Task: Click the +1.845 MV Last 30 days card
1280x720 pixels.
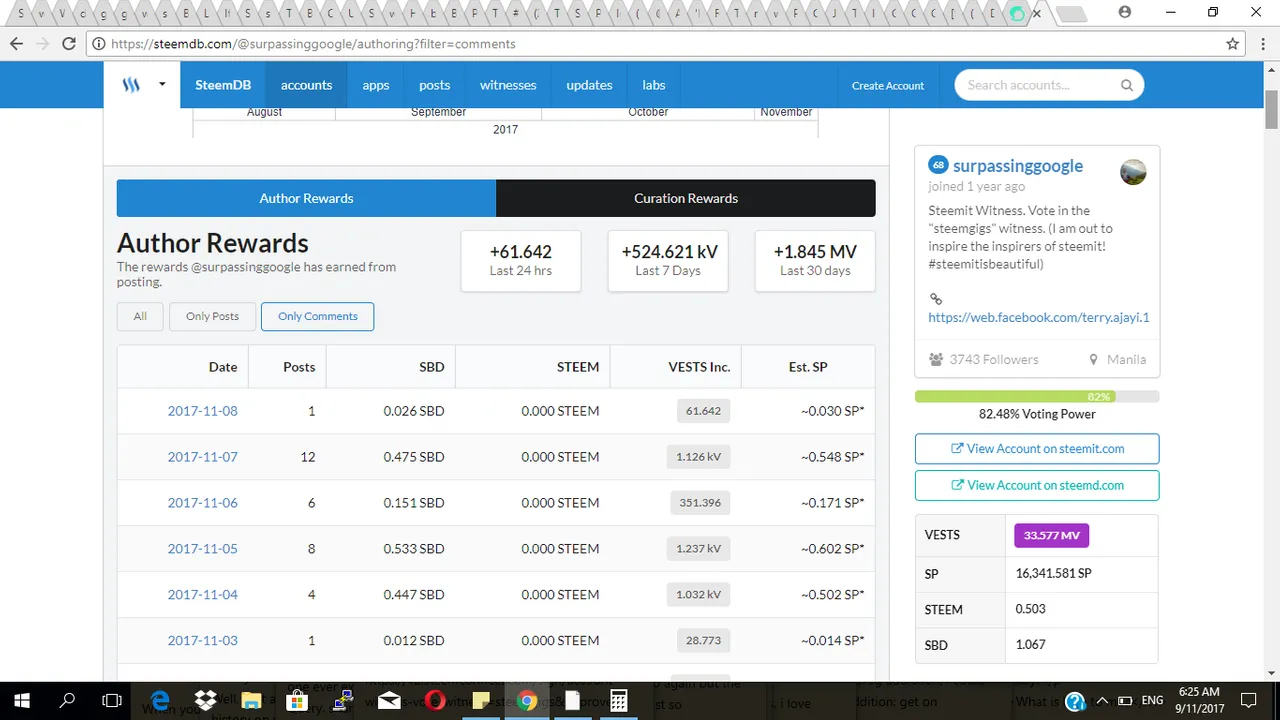Action: [815, 260]
